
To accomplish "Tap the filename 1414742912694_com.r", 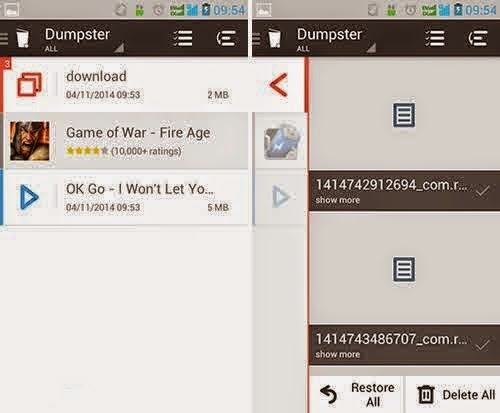I will 391,185.
